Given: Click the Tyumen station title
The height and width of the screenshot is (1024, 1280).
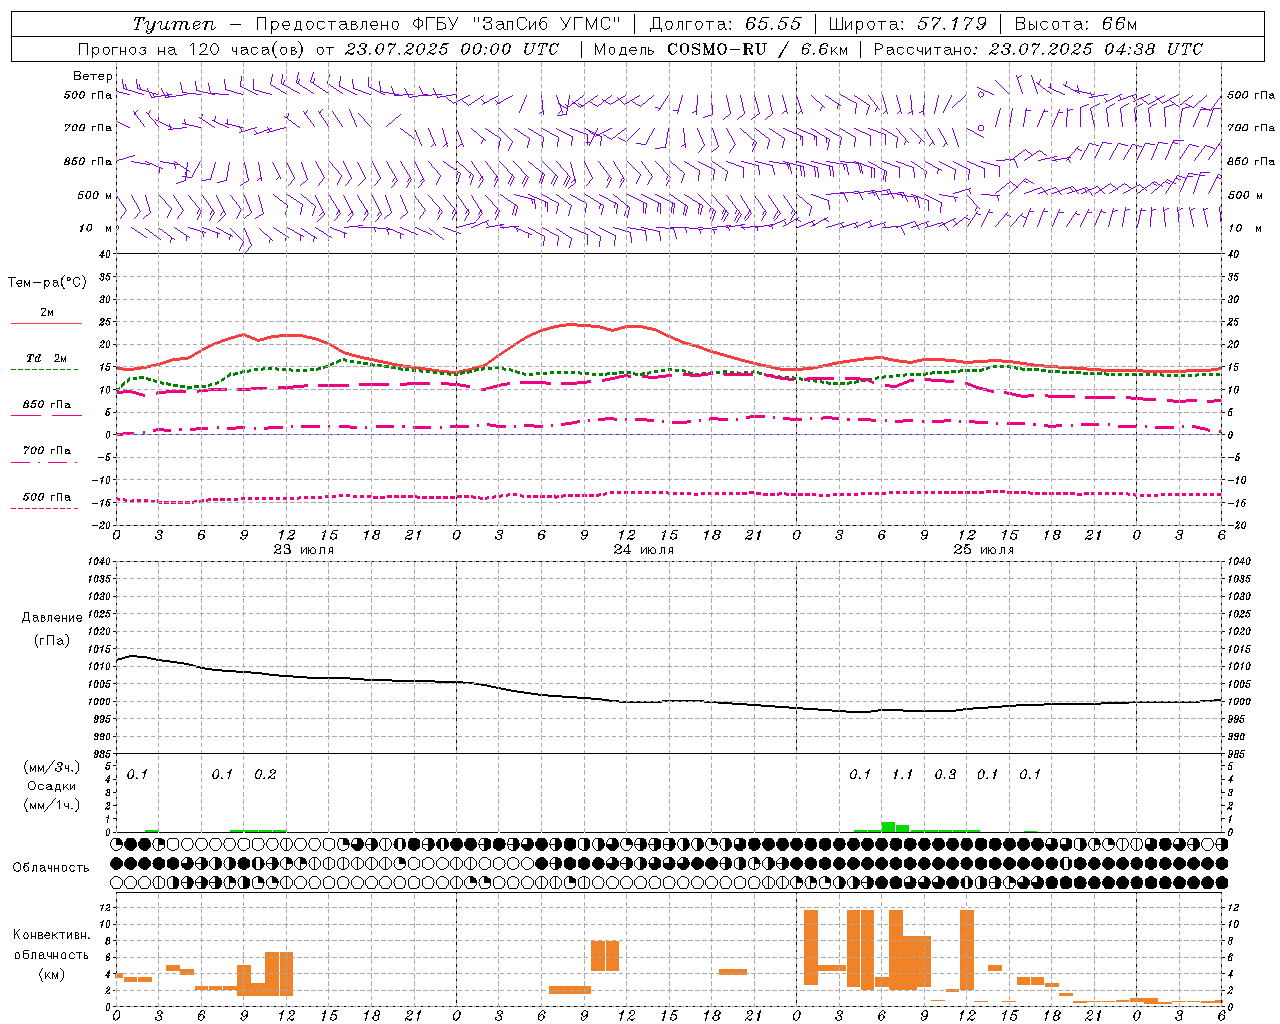Looking at the screenshot, I should point(174,24).
